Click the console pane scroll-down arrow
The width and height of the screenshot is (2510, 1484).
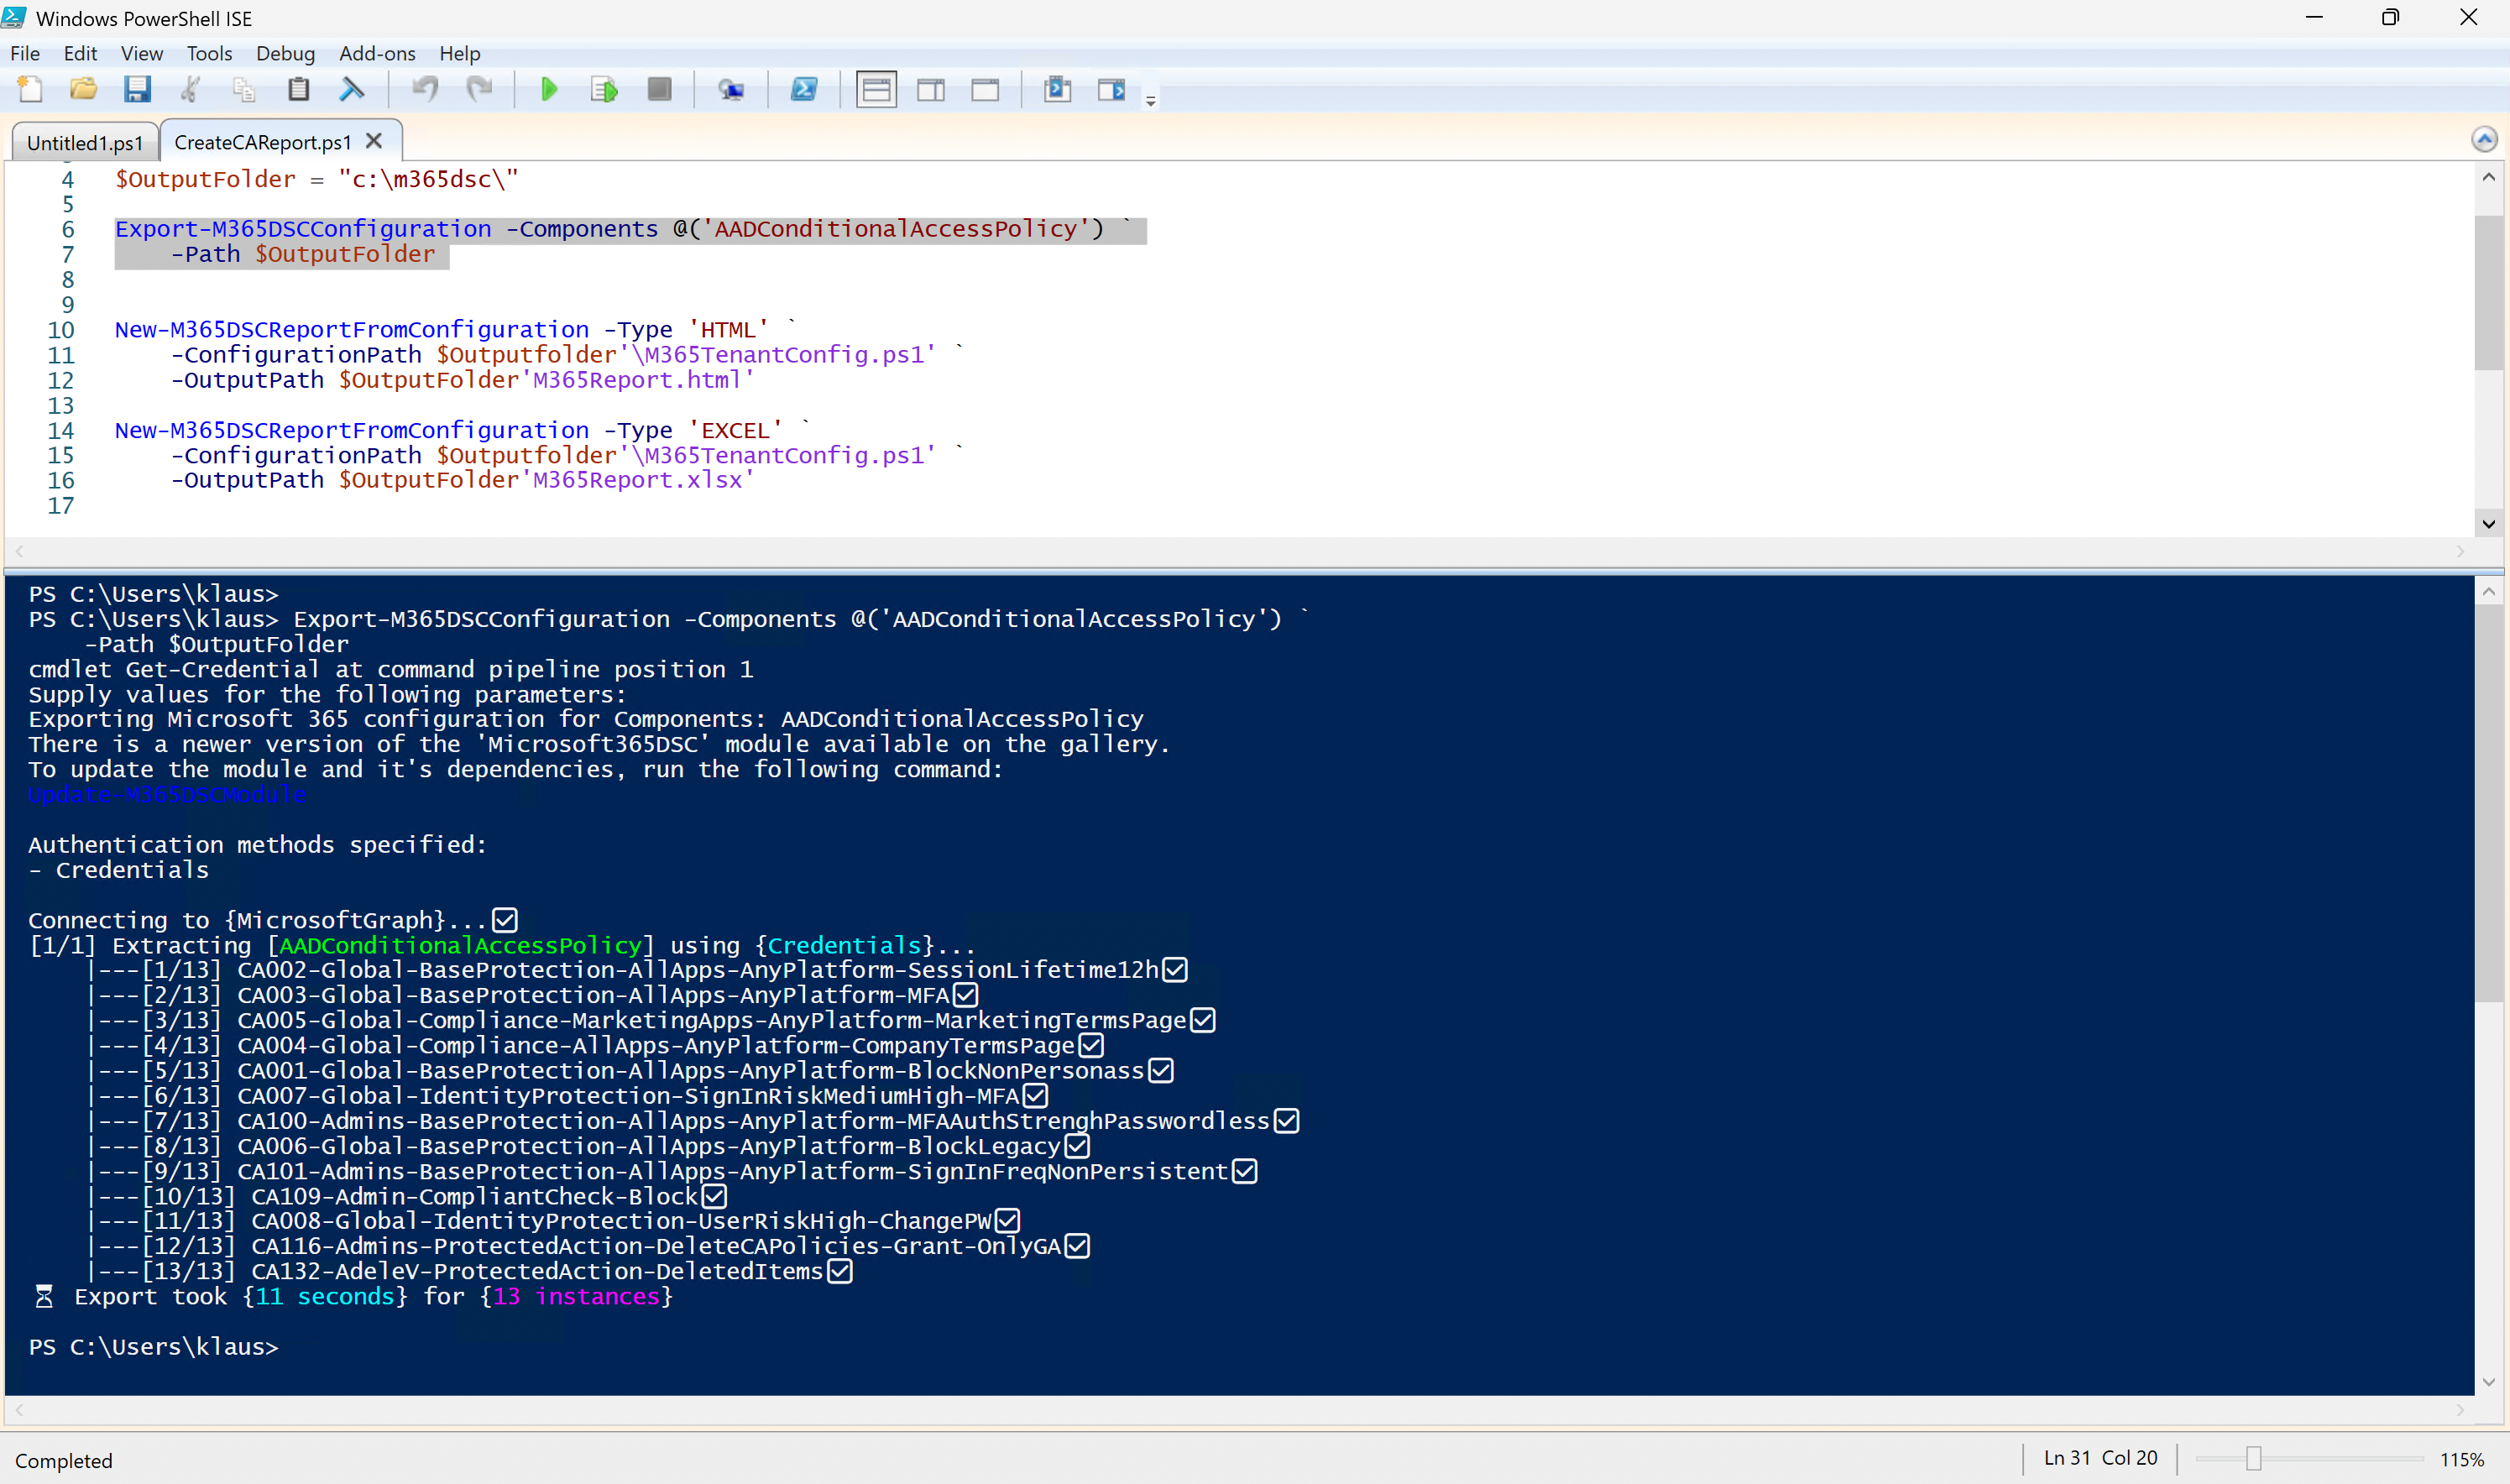pyautogui.click(x=2489, y=1382)
